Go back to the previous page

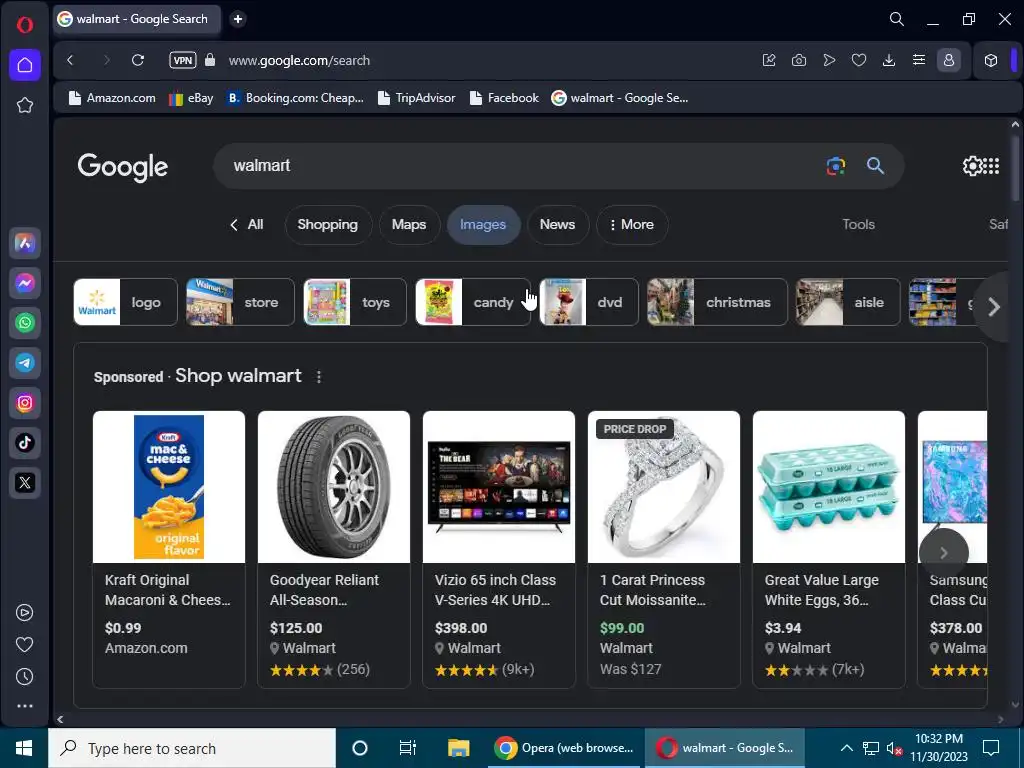(71, 60)
